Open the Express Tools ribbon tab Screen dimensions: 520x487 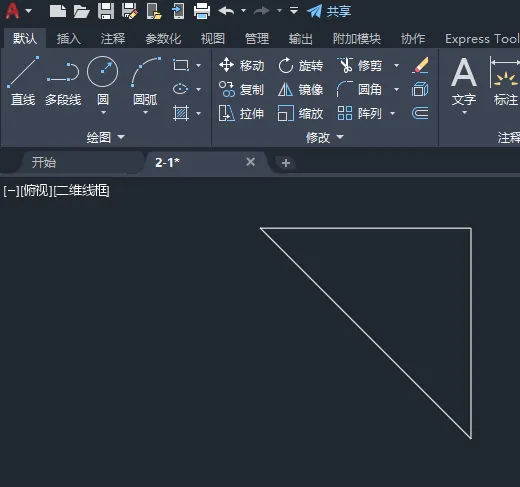coord(482,39)
